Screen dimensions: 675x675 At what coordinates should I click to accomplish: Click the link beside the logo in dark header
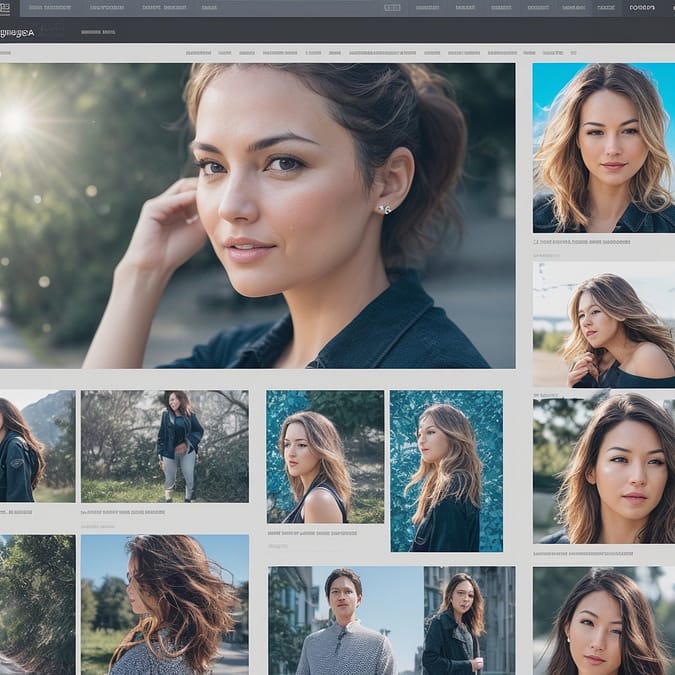(98, 32)
